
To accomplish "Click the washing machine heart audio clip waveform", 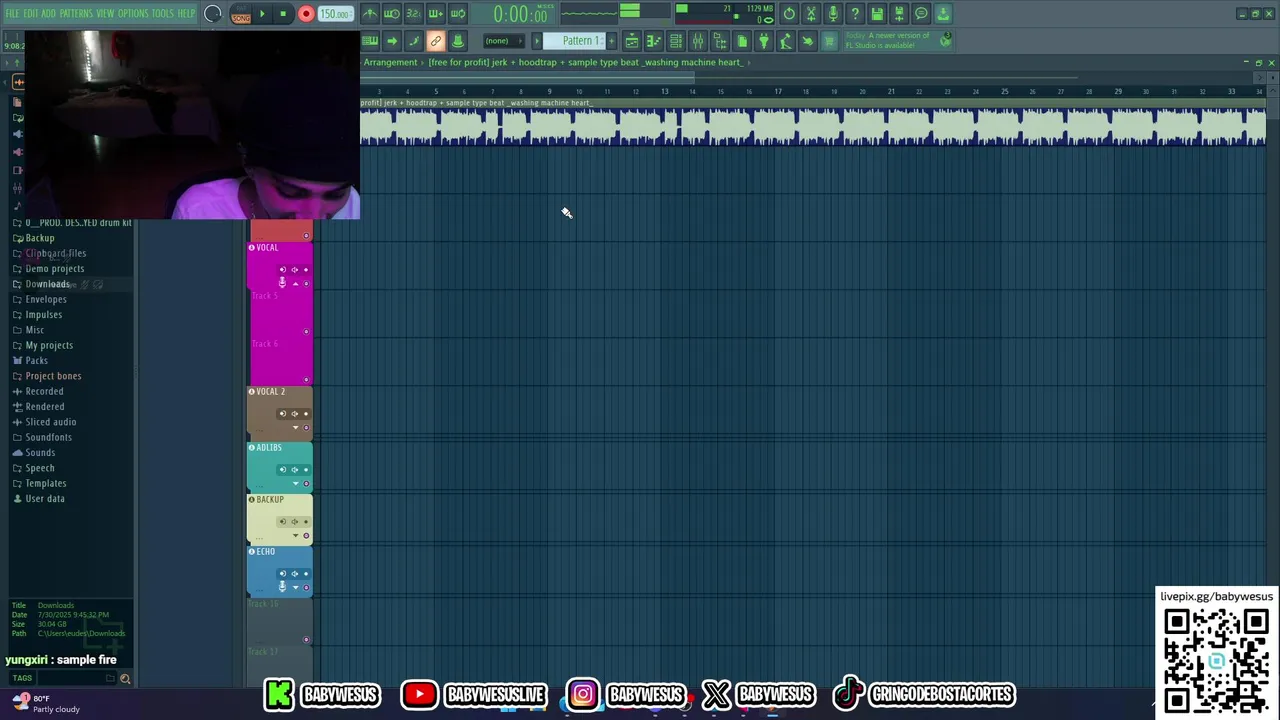I will click(812, 127).
